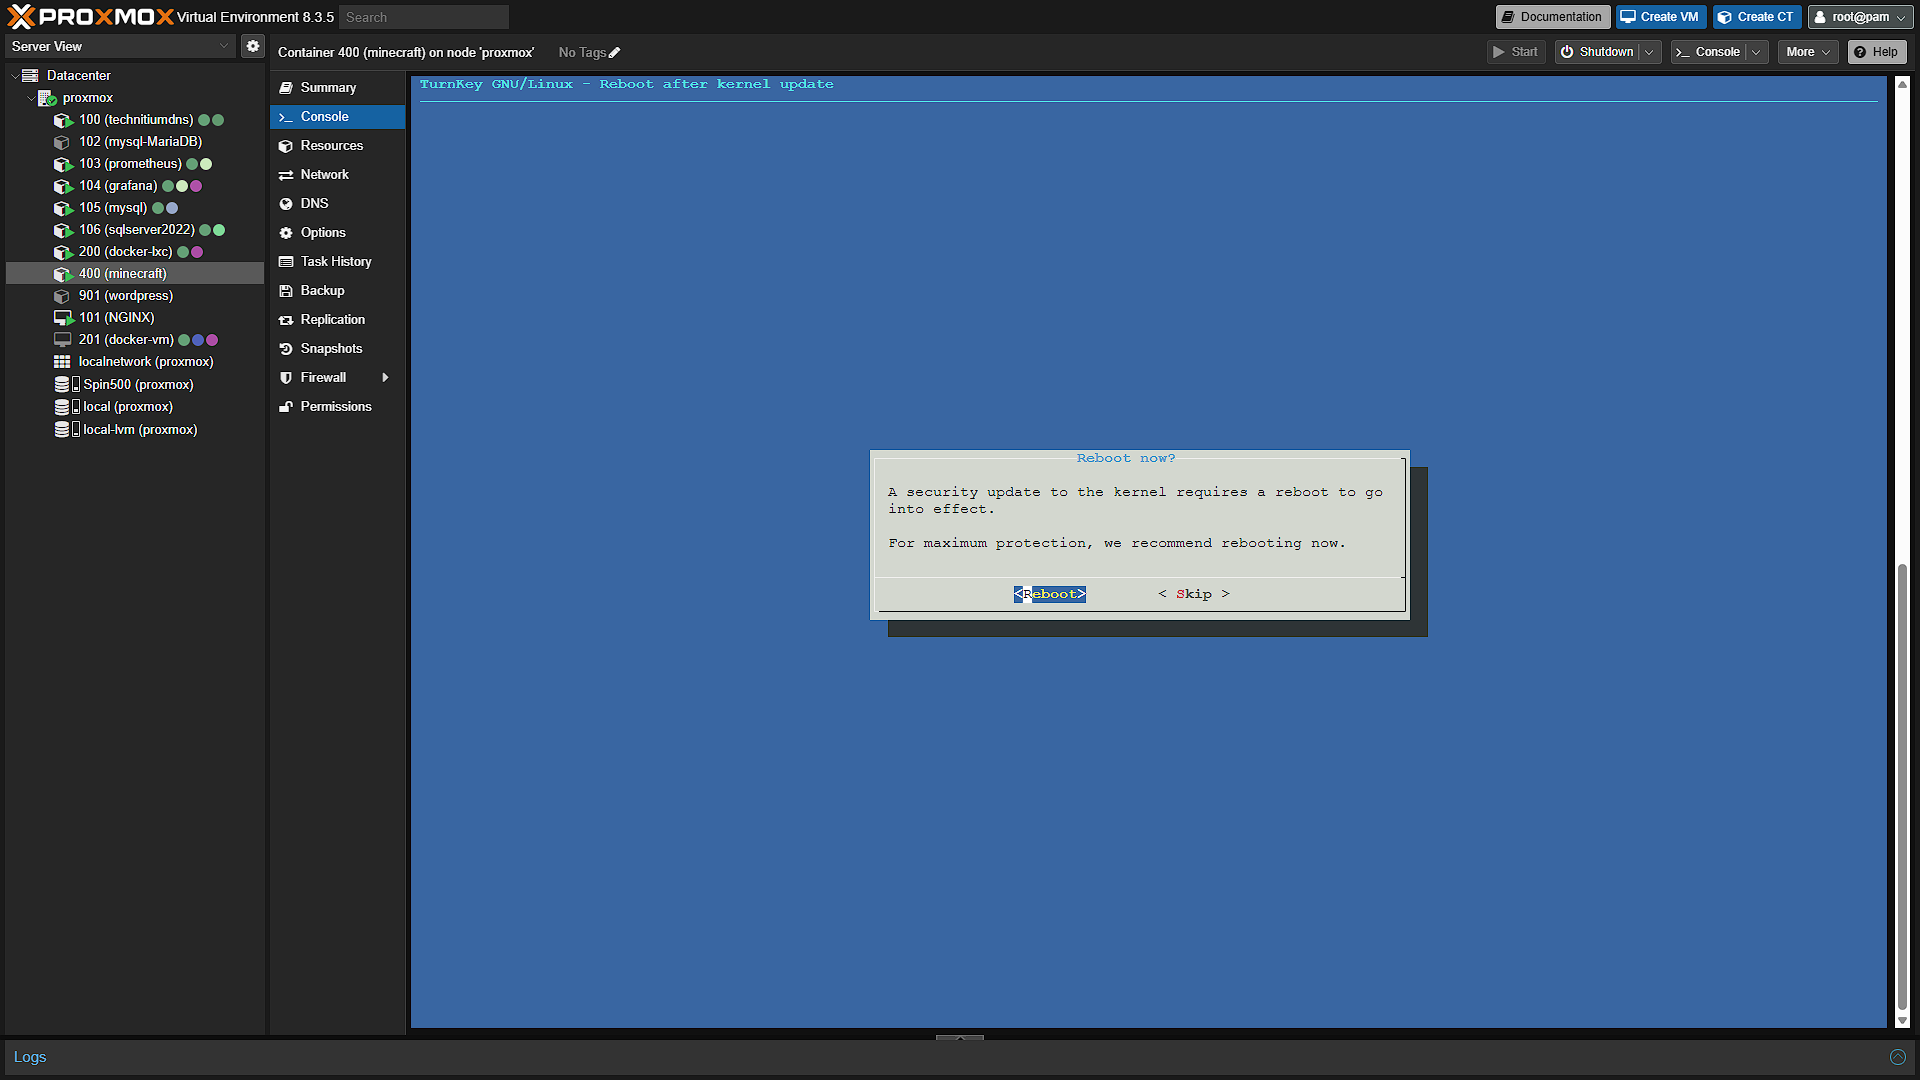Click the proxmox node icon
The width and height of the screenshot is (1920, 1080).
coord(47,98)
